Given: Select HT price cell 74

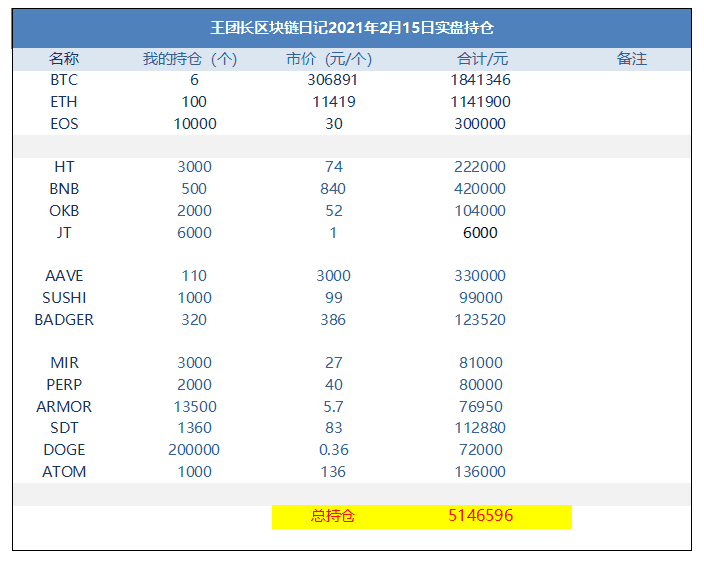Looking at the screenshot, I should pyautogui.click(x=334, y=167).
